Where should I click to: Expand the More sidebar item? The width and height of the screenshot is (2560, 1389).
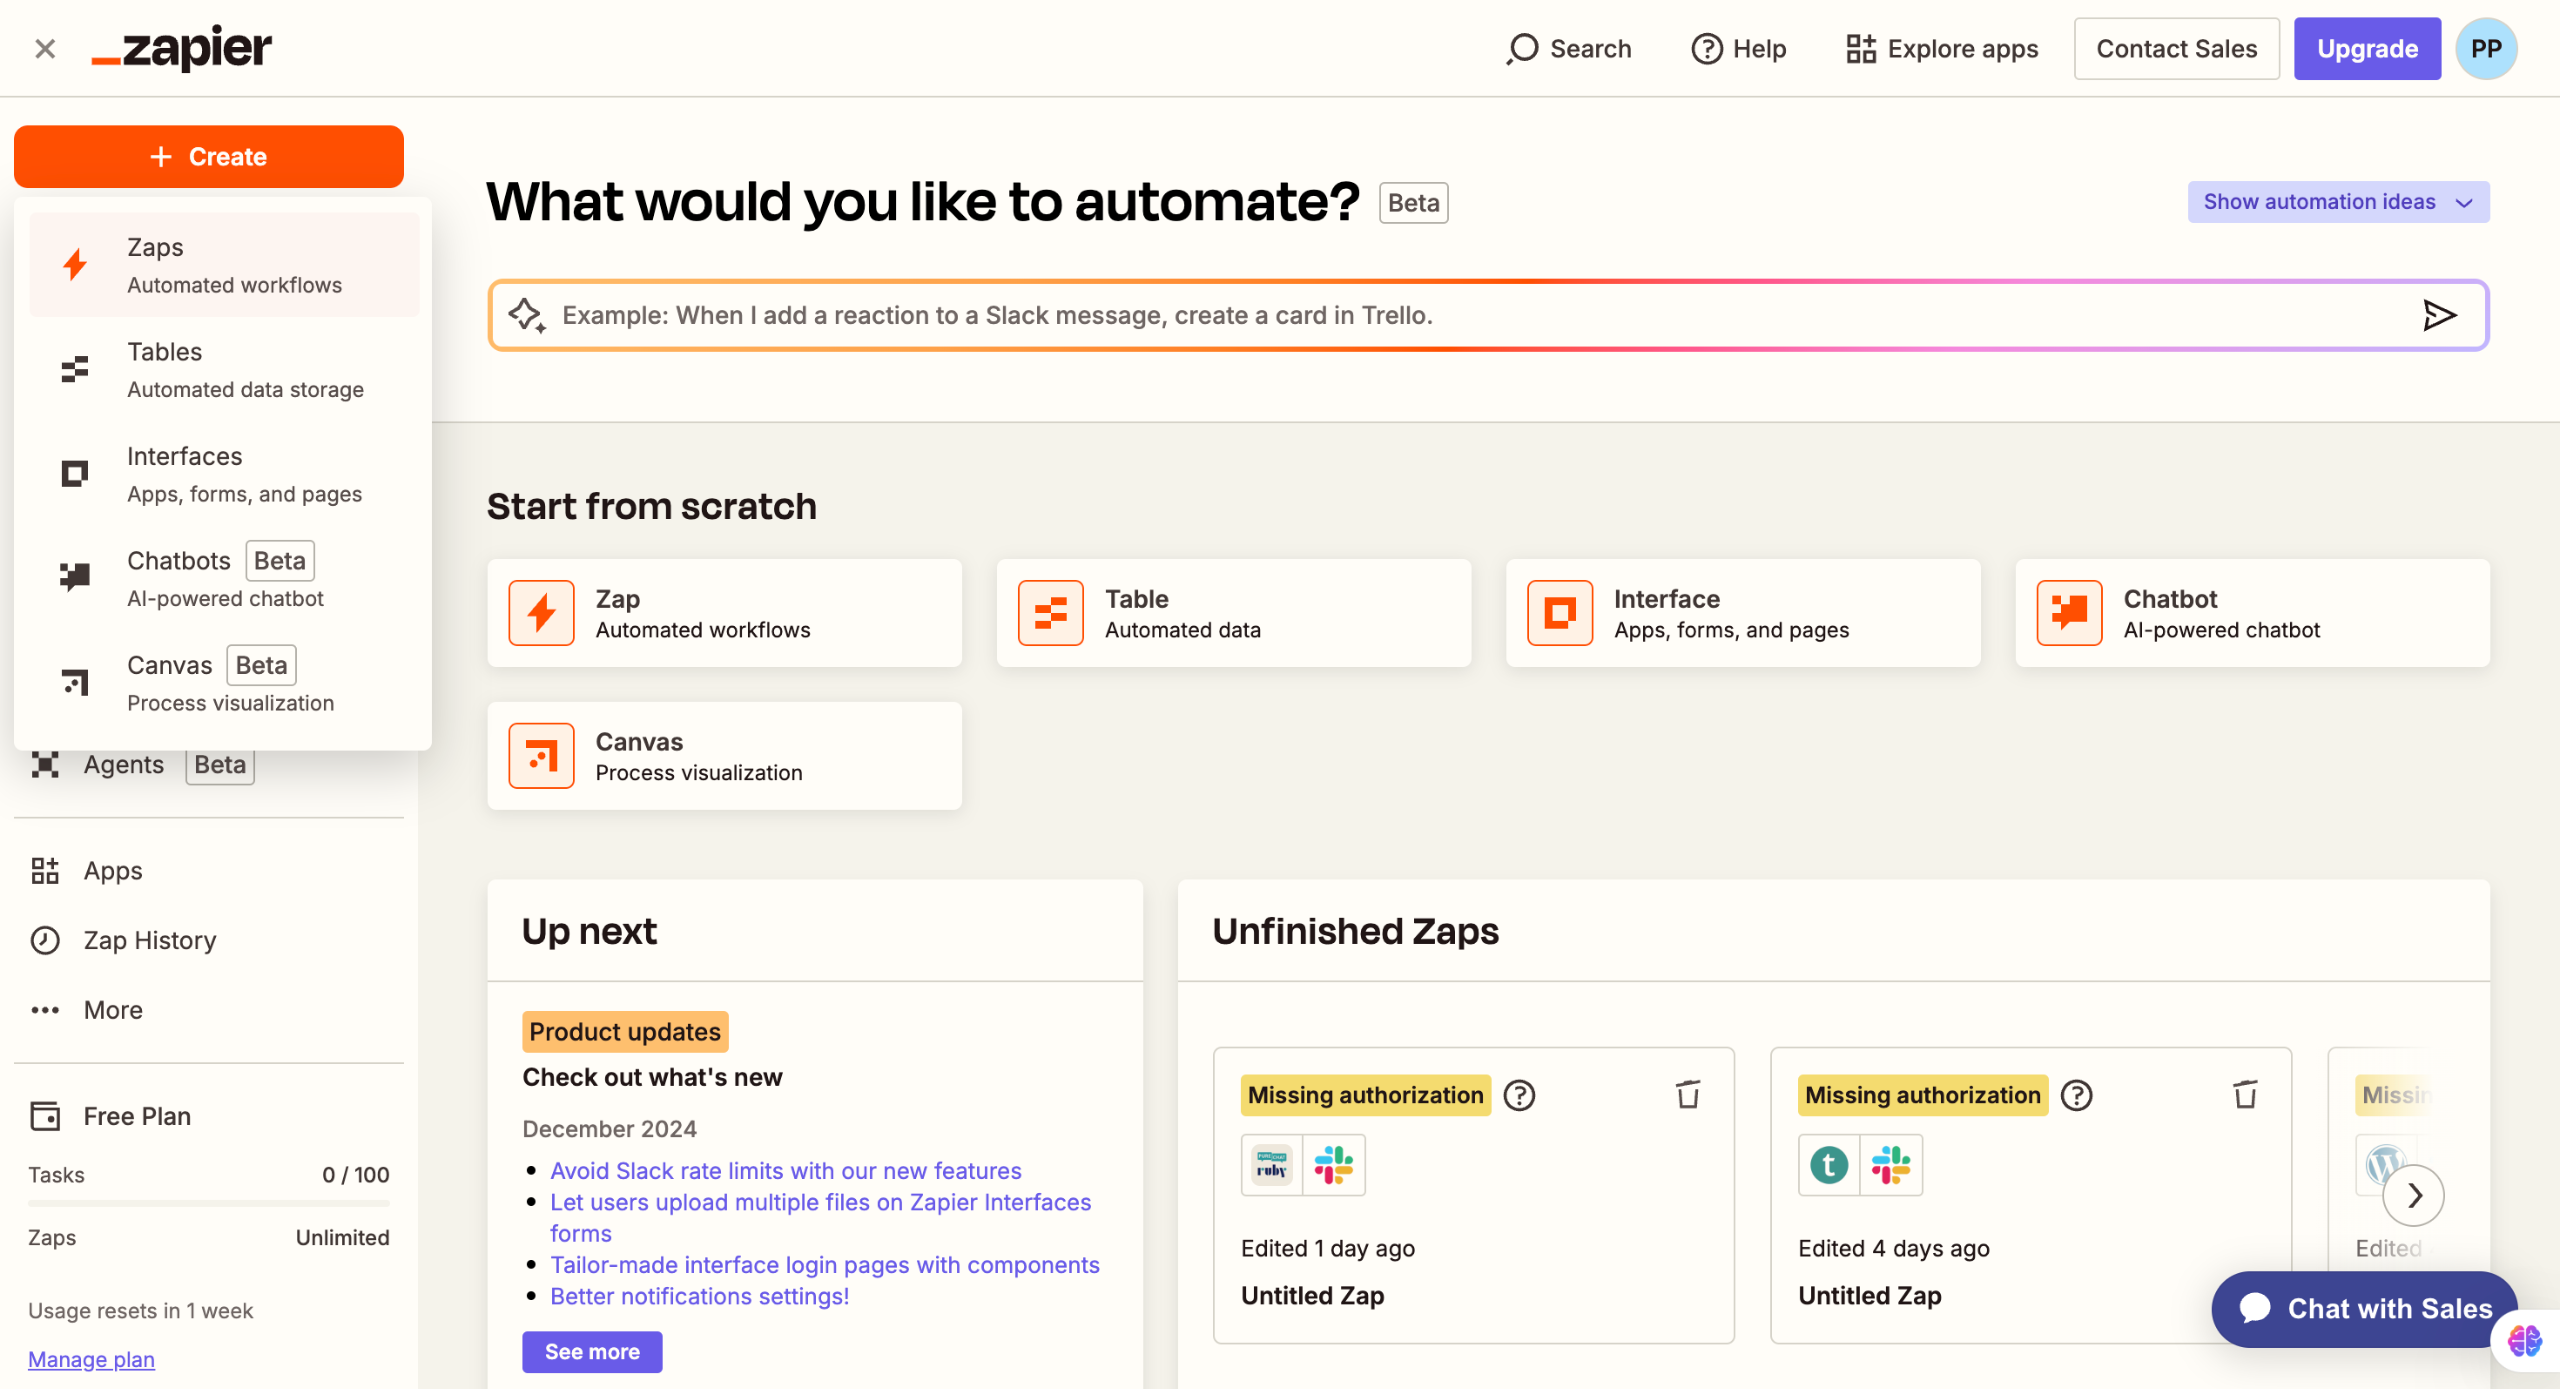tap(113, 1010)
